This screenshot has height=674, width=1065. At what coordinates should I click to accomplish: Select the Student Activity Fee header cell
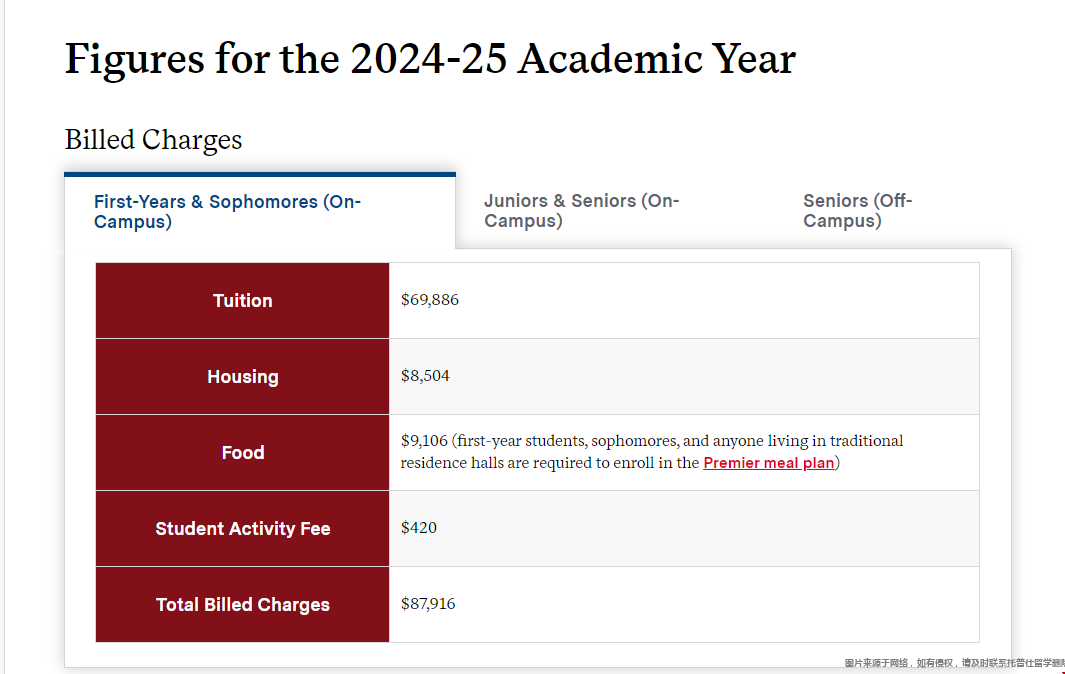click(x=242, y=529)
